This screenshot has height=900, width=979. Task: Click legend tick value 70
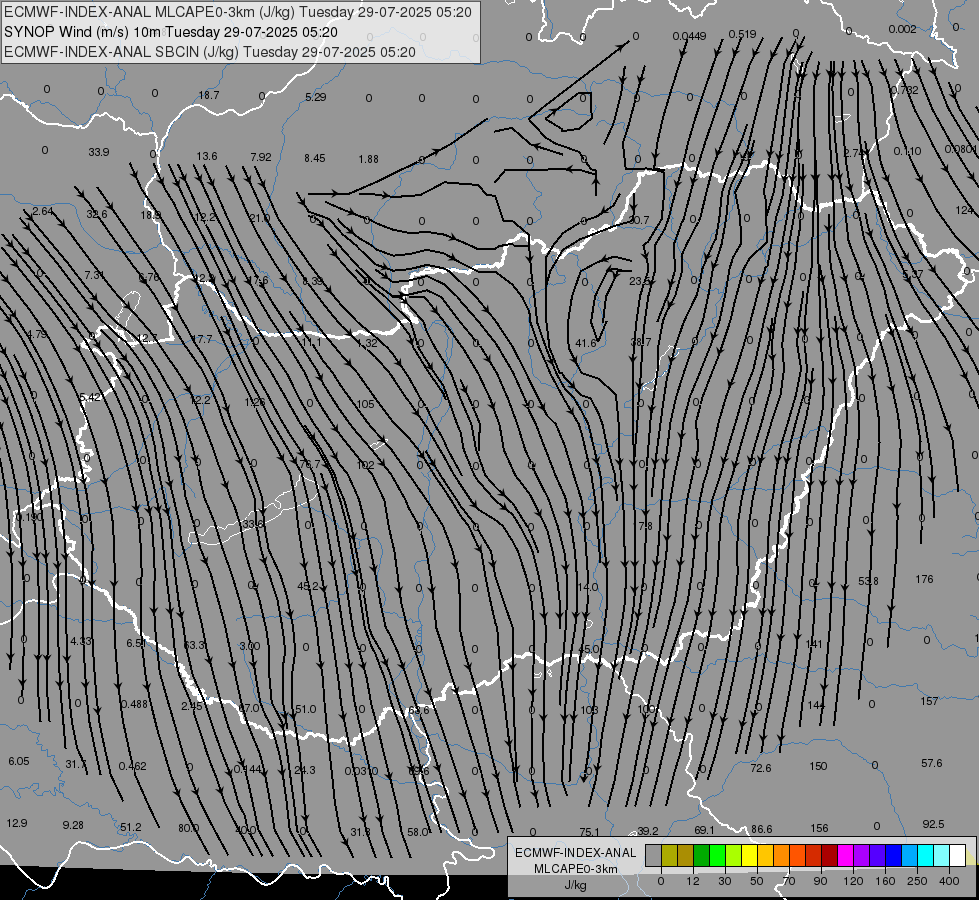789,881
